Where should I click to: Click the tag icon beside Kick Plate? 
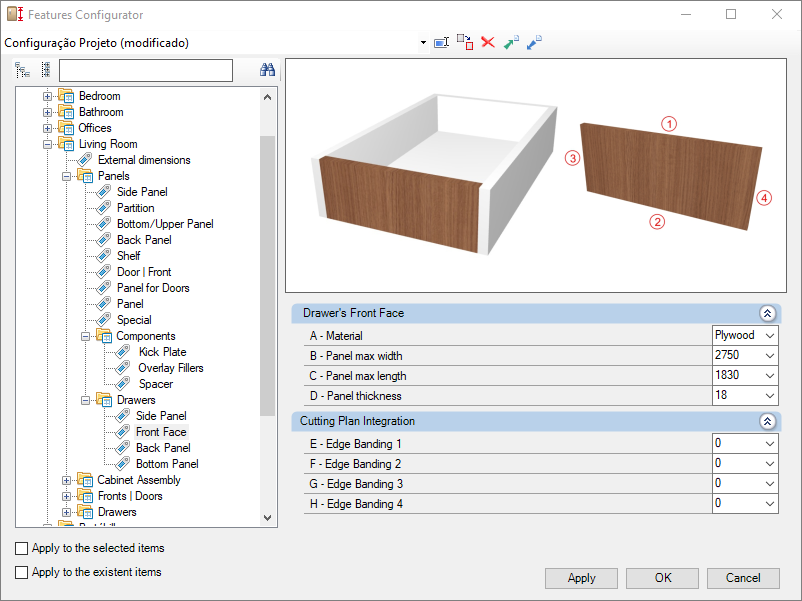click(123, 351)
